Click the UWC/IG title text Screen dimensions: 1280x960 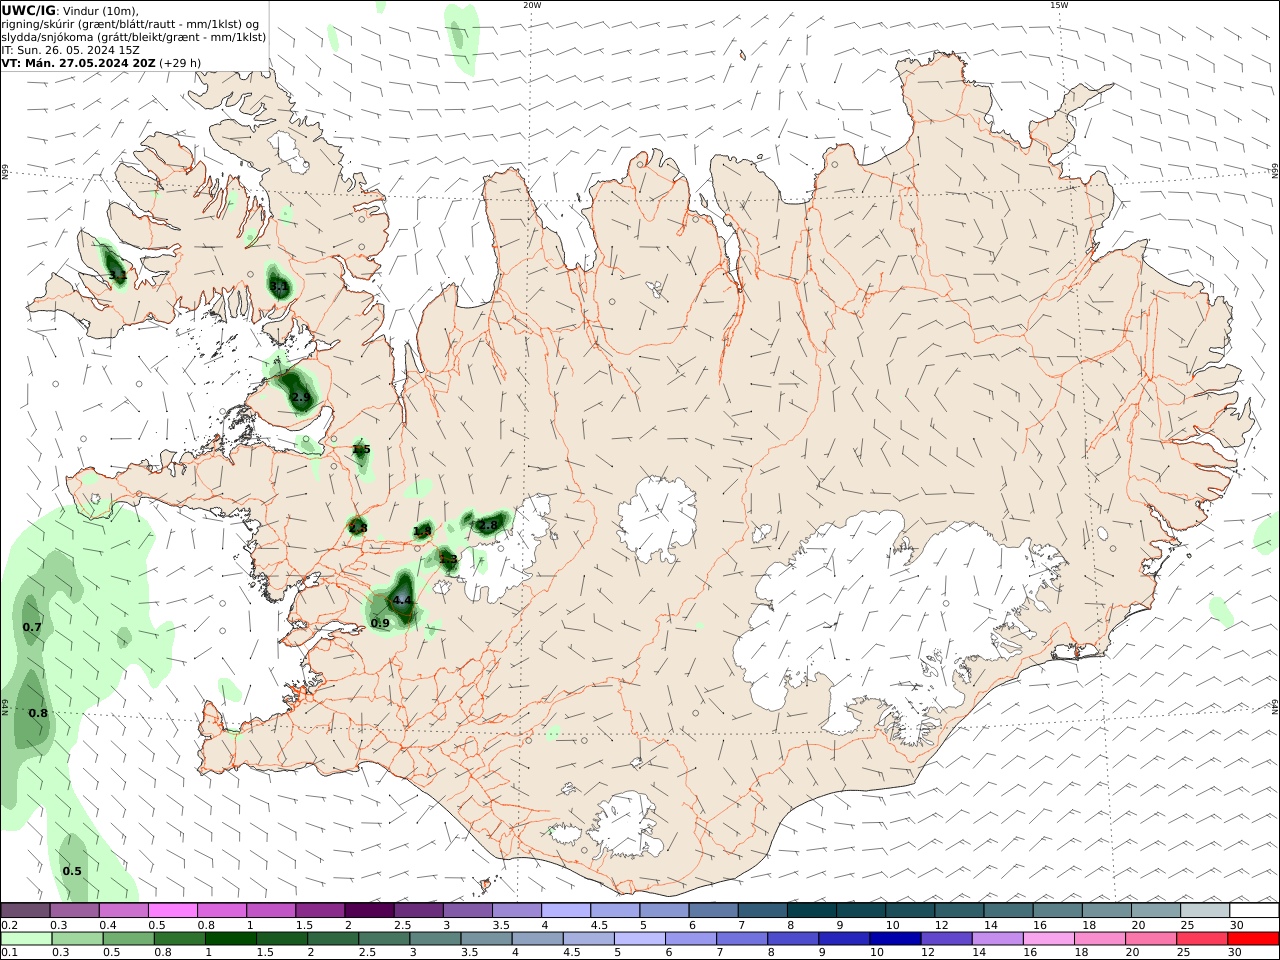click(28, 10)
